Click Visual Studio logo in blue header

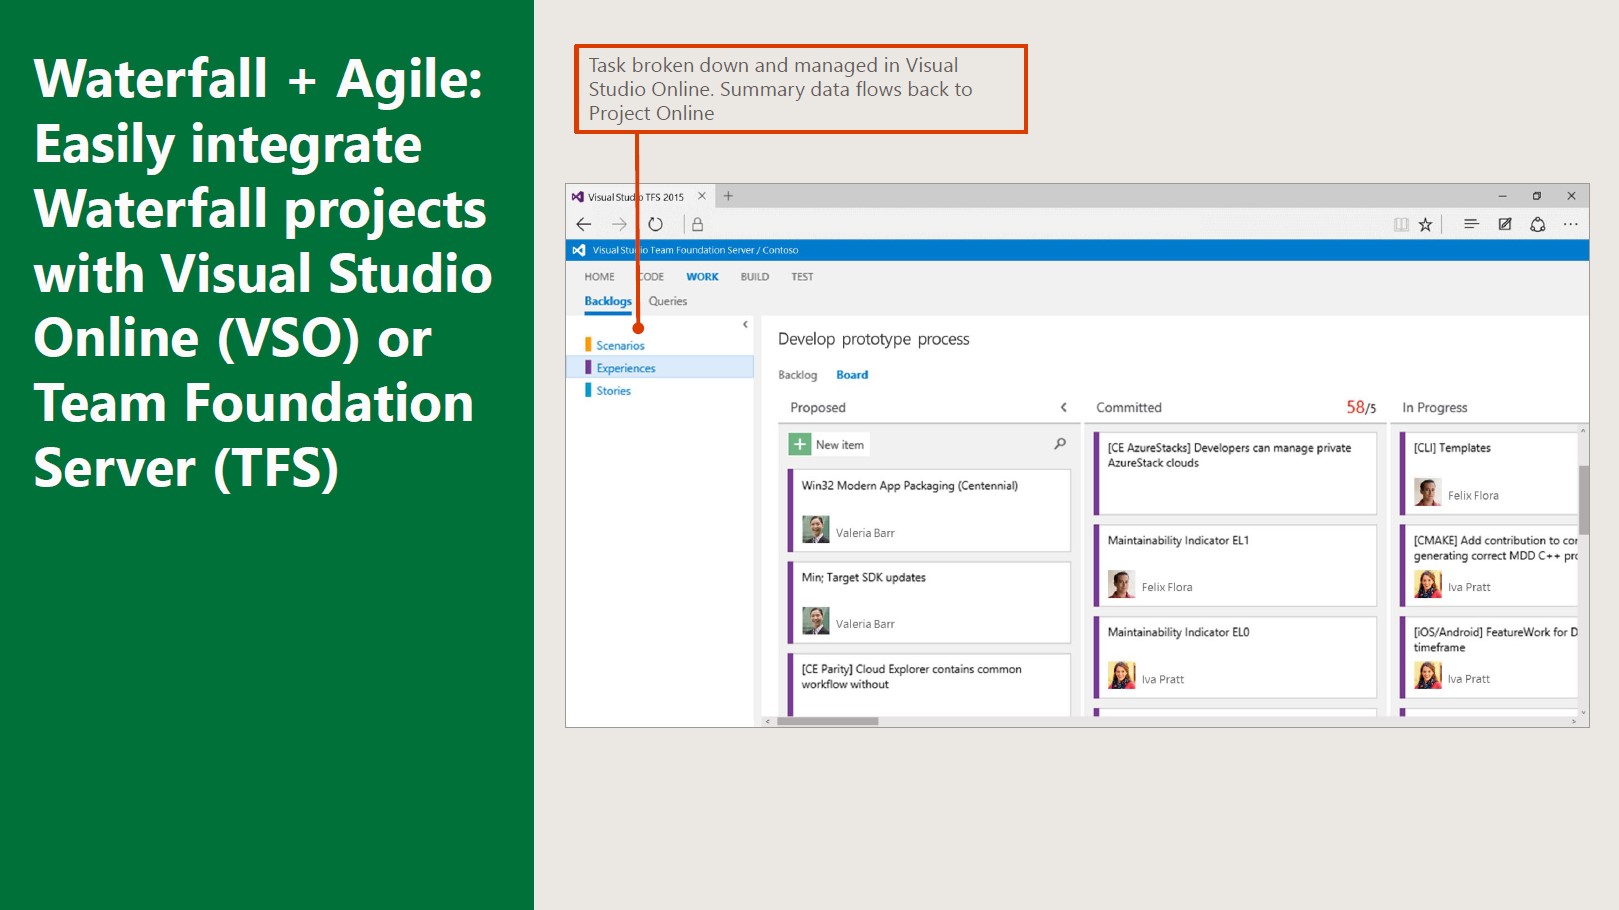click(x=579, y=250)
